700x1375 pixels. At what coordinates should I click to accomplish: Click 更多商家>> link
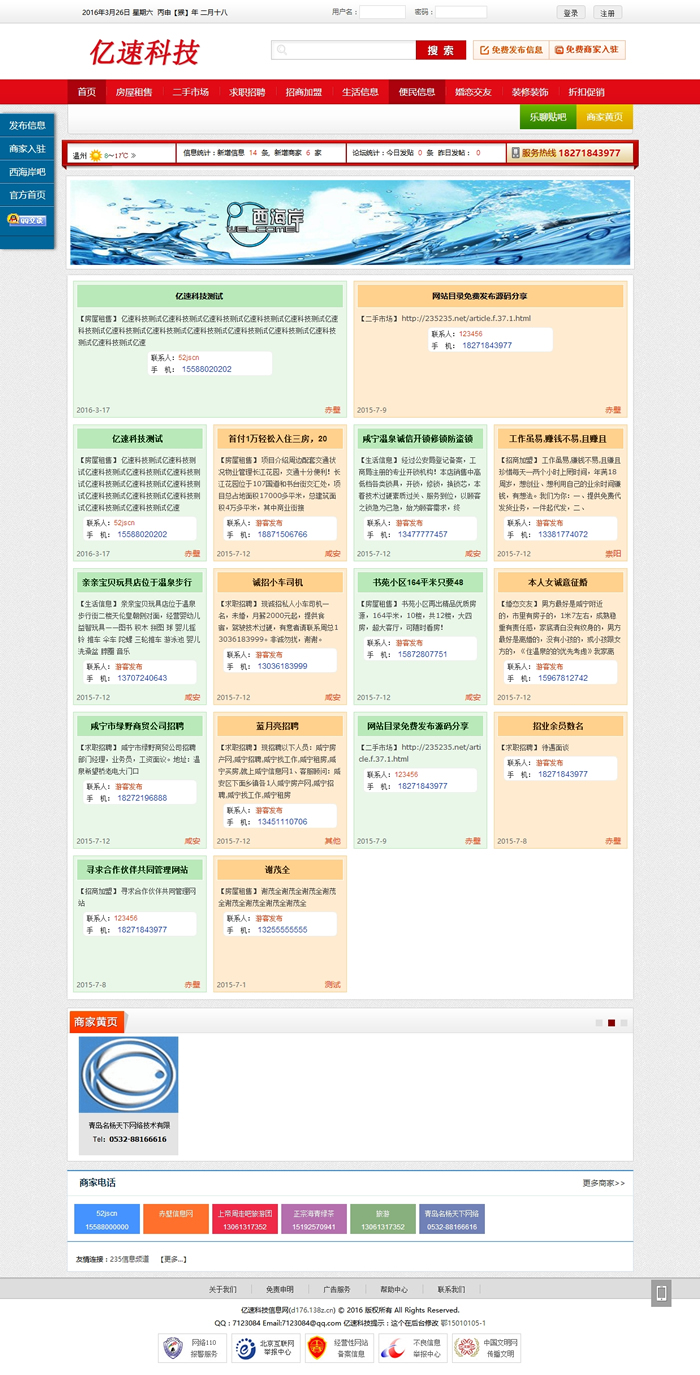[603, 1183]
